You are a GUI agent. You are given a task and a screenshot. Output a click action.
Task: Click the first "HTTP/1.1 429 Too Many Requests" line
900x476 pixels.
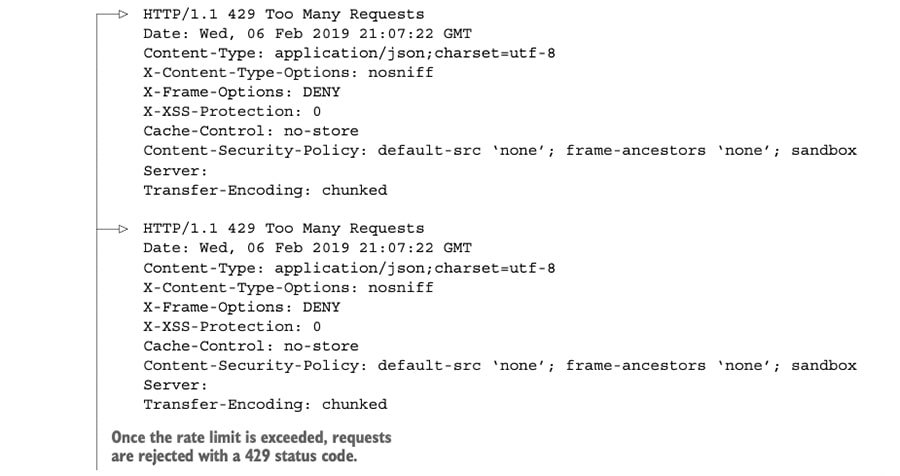[283, 15]
